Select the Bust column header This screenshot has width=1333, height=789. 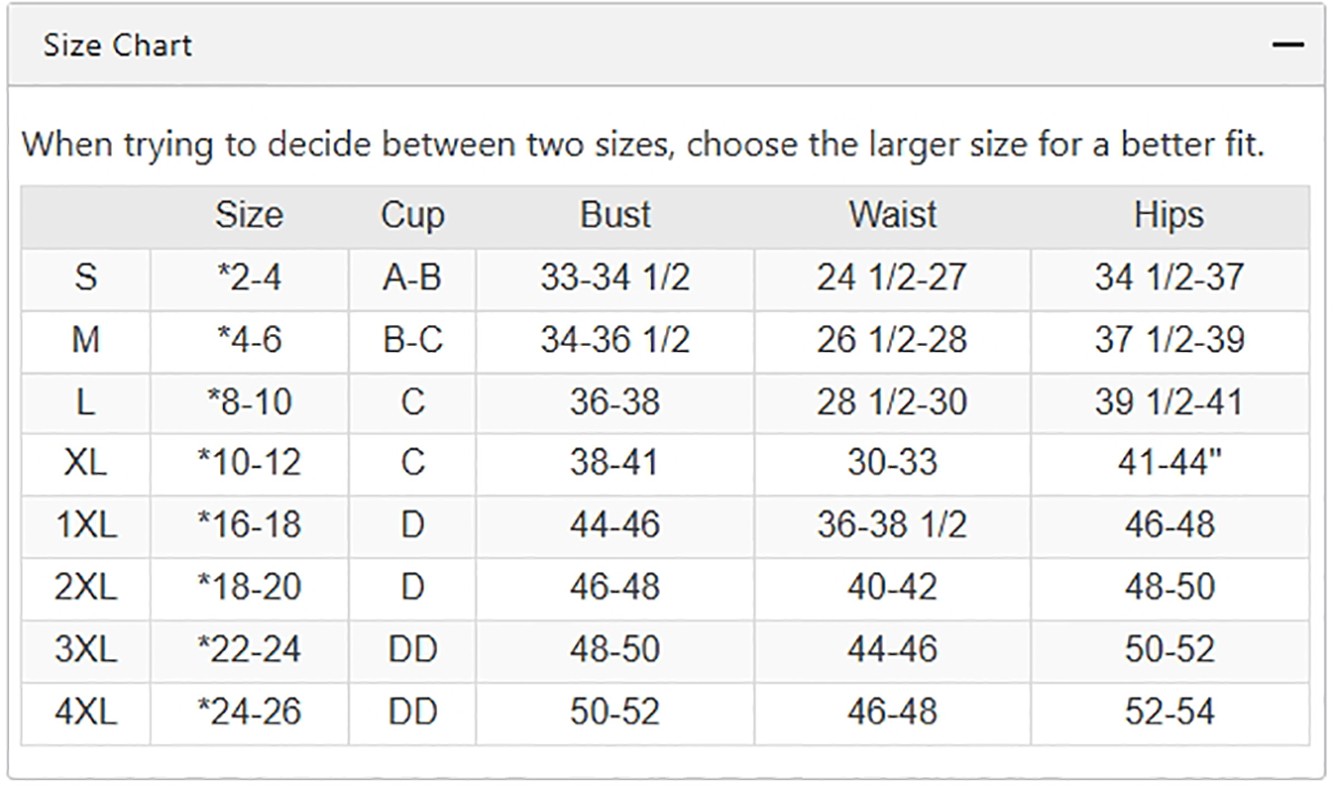615,215
